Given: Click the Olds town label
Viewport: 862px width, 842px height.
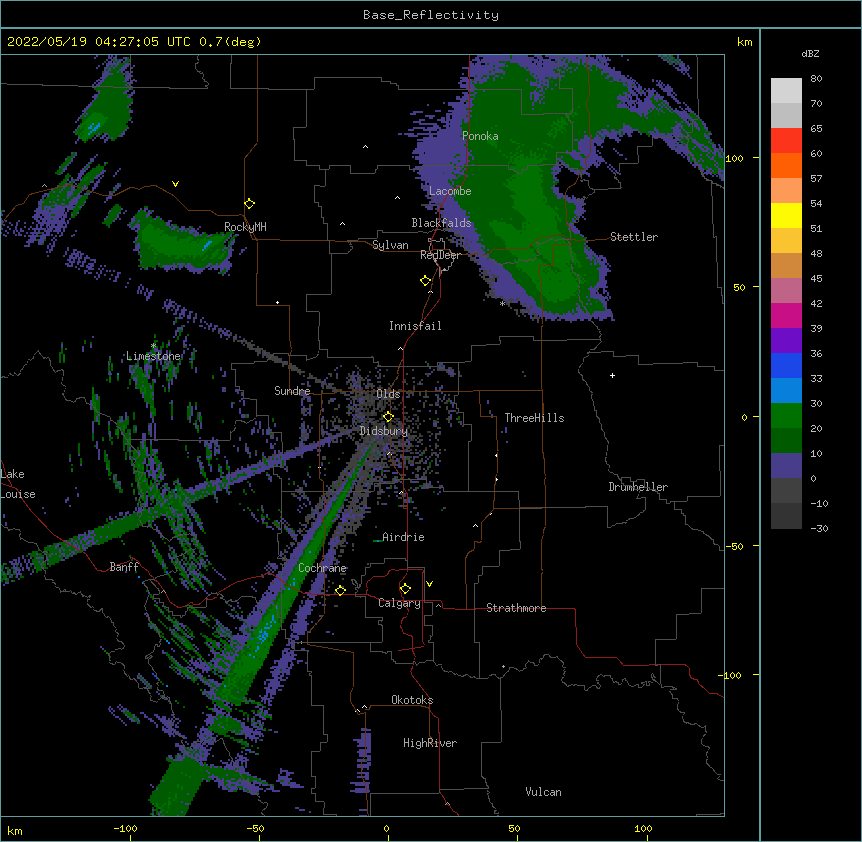Looking at the screenshot, I should 388,394.
